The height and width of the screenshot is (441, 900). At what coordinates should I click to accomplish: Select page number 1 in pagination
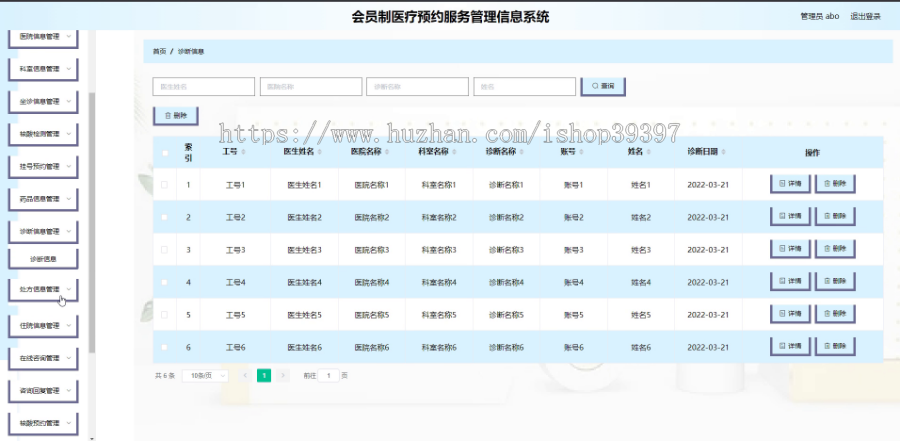click(264, 376)
